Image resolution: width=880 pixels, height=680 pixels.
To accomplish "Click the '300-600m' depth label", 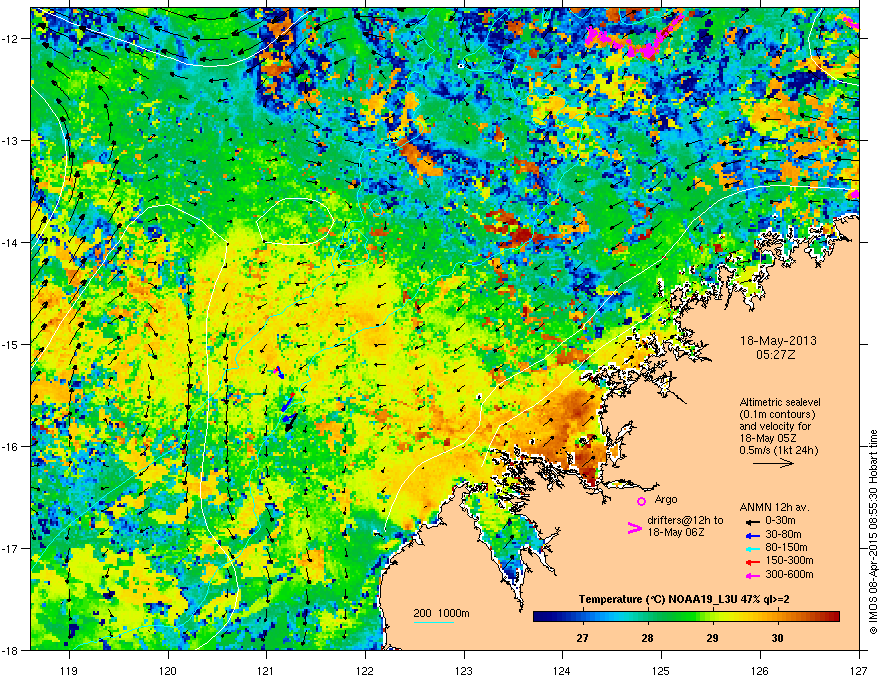I will point(789,574).
